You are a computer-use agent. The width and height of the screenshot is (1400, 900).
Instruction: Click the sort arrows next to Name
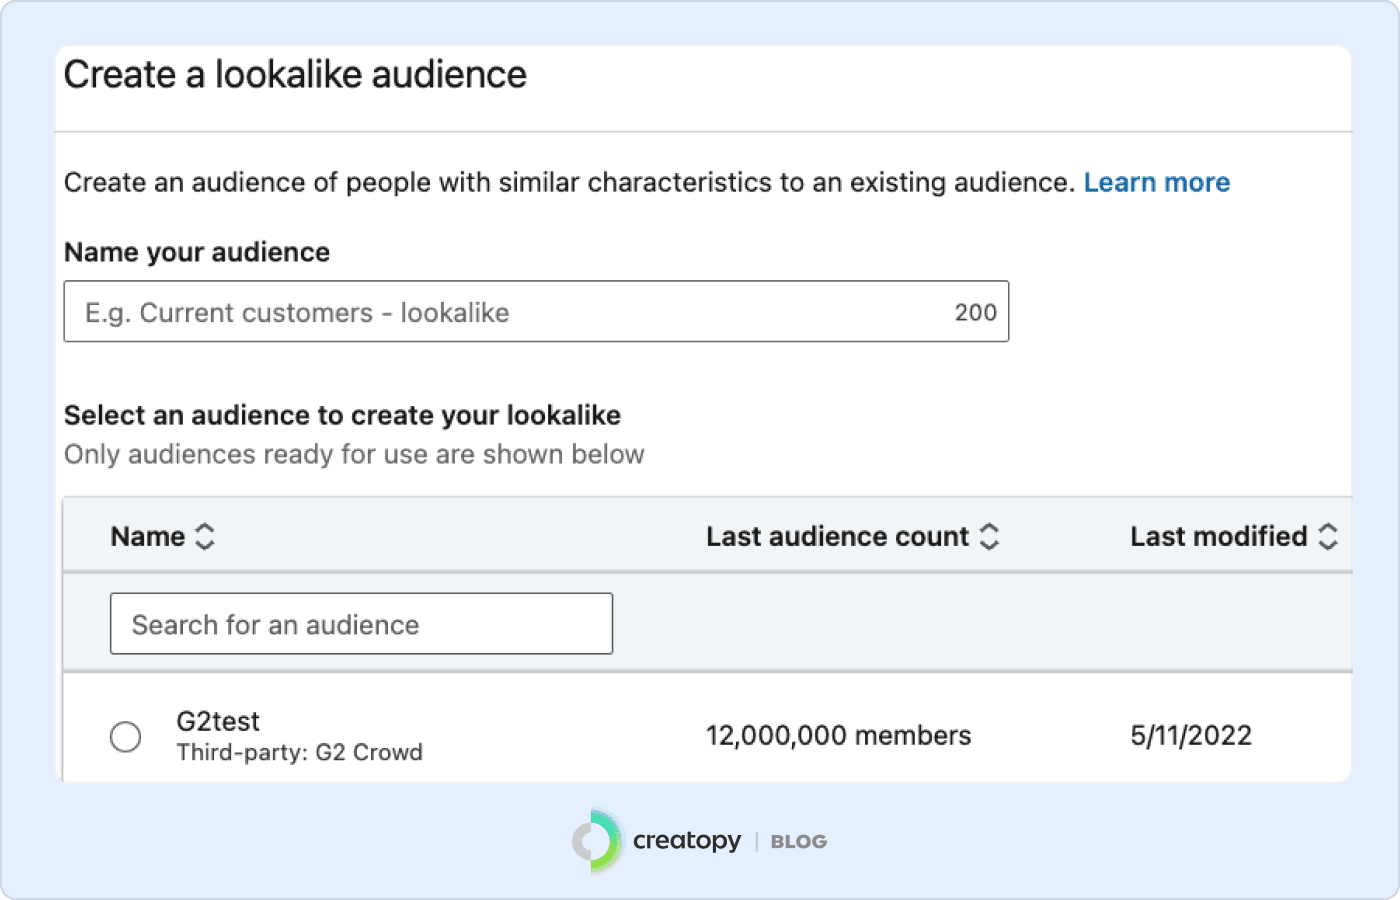tap(205, 537)
